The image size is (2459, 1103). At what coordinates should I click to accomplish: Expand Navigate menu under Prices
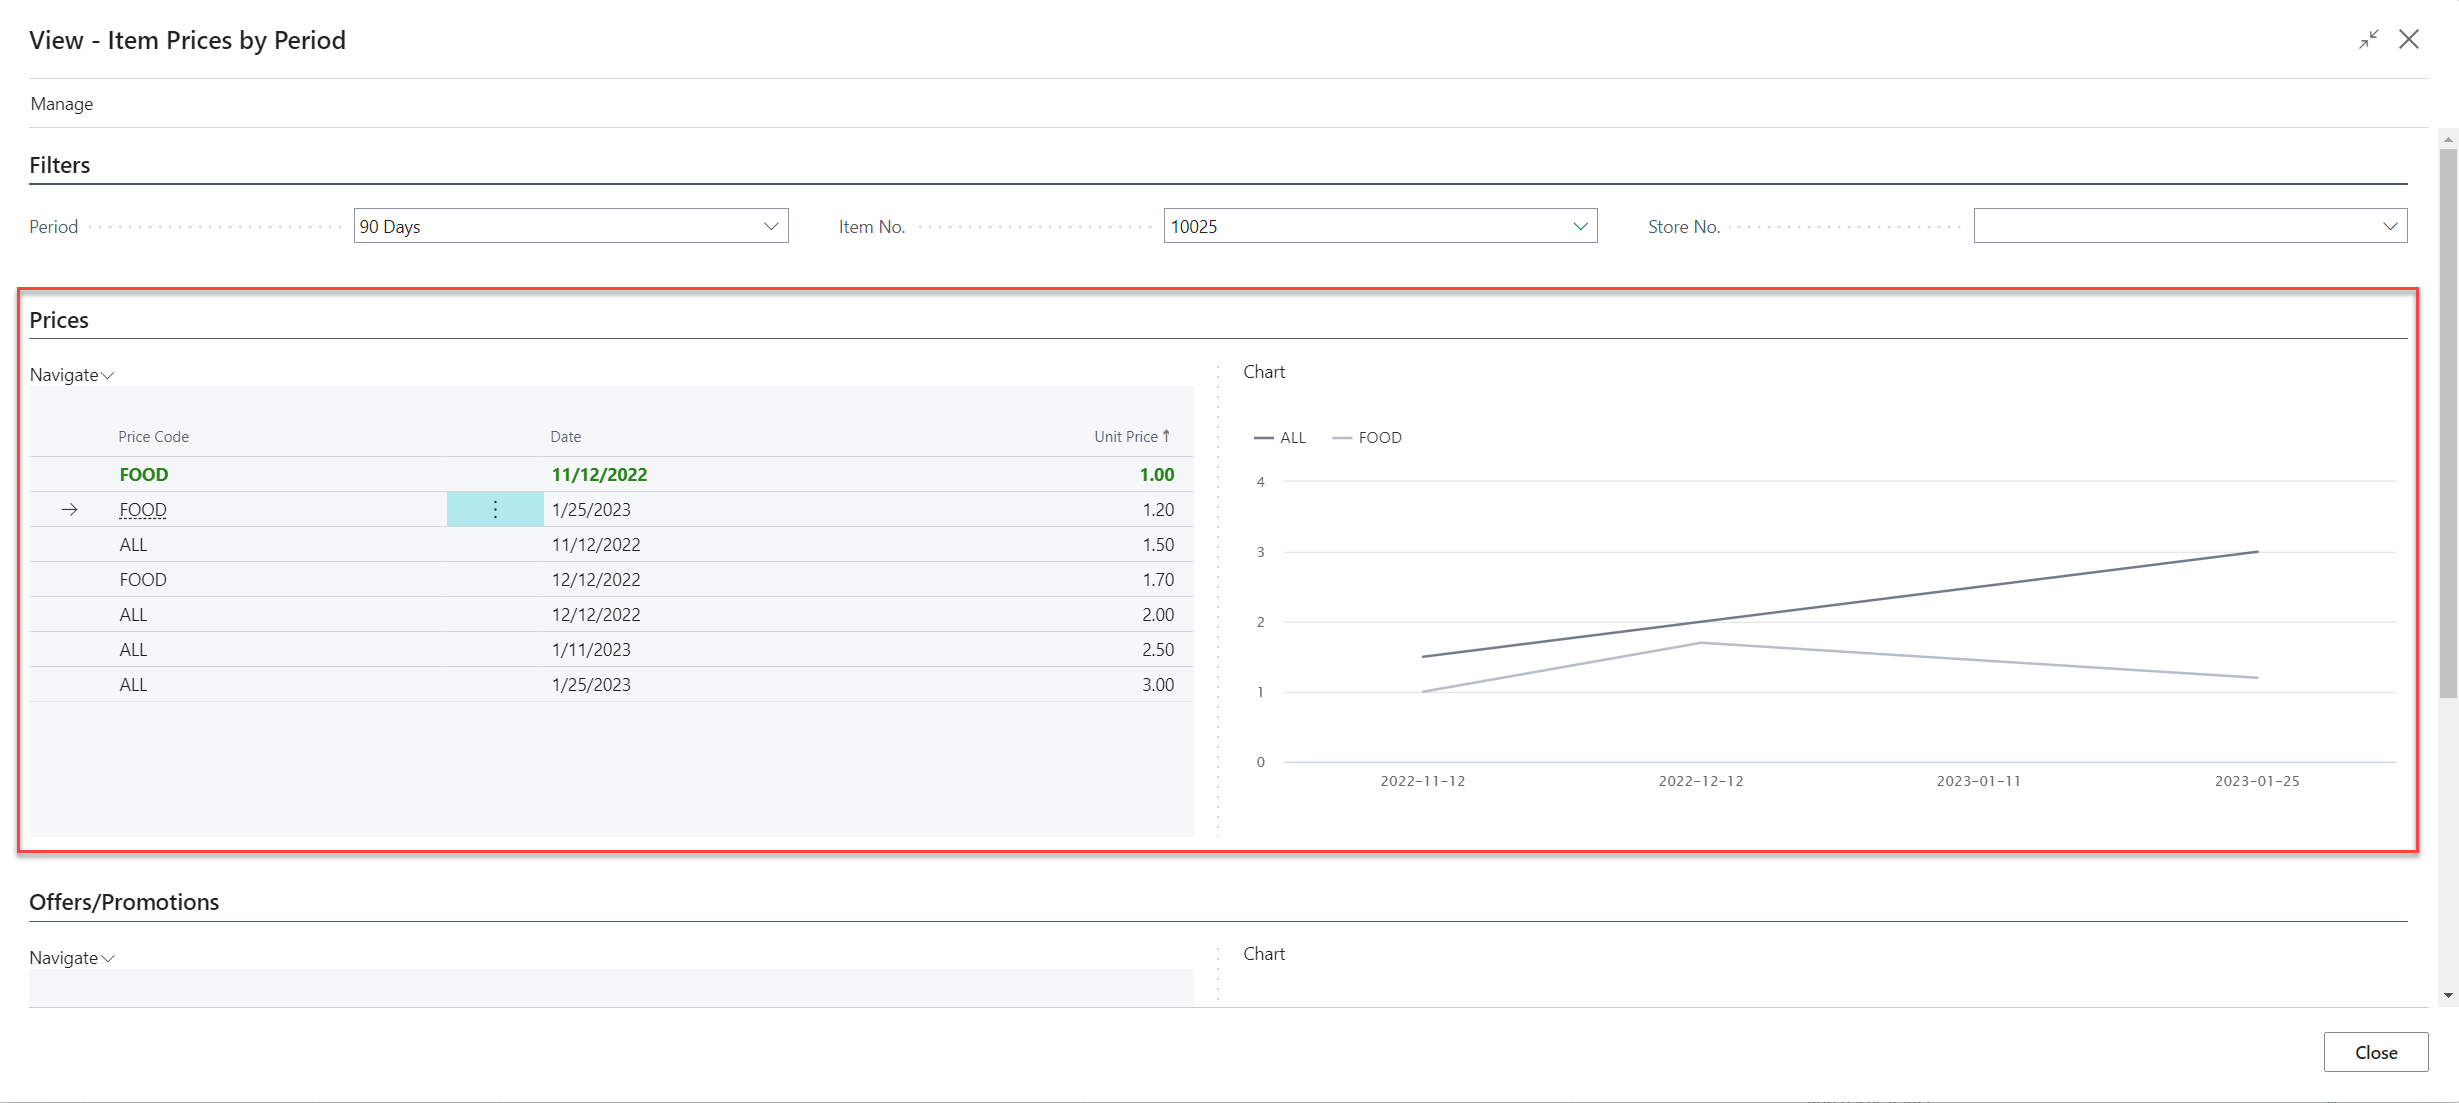72,375
